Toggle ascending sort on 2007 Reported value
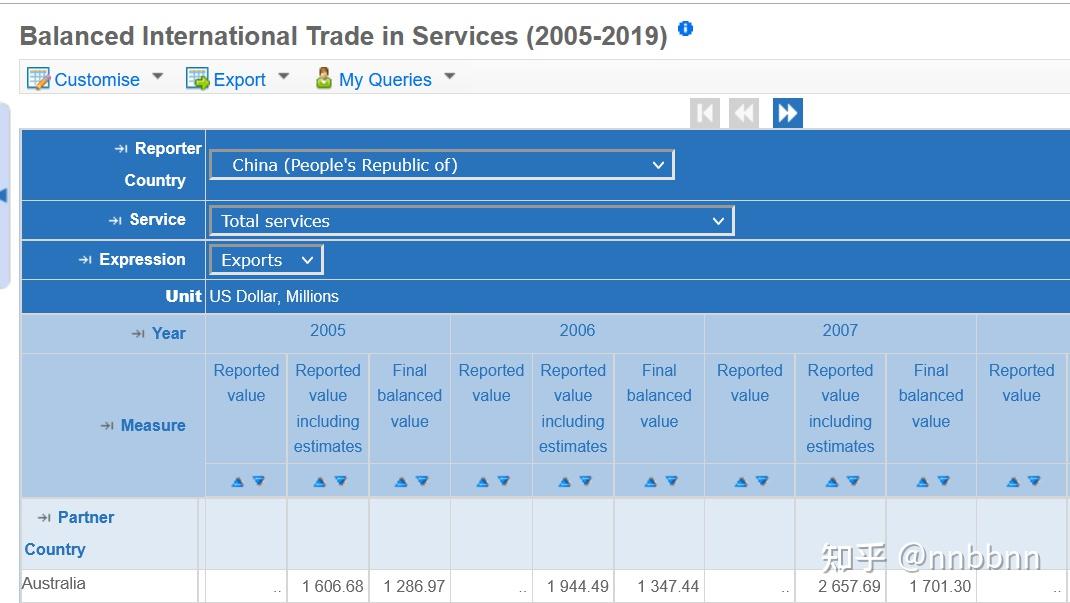Image resolution: width=1070 pixels, height=603 pixels. click(x=742, y=480)
